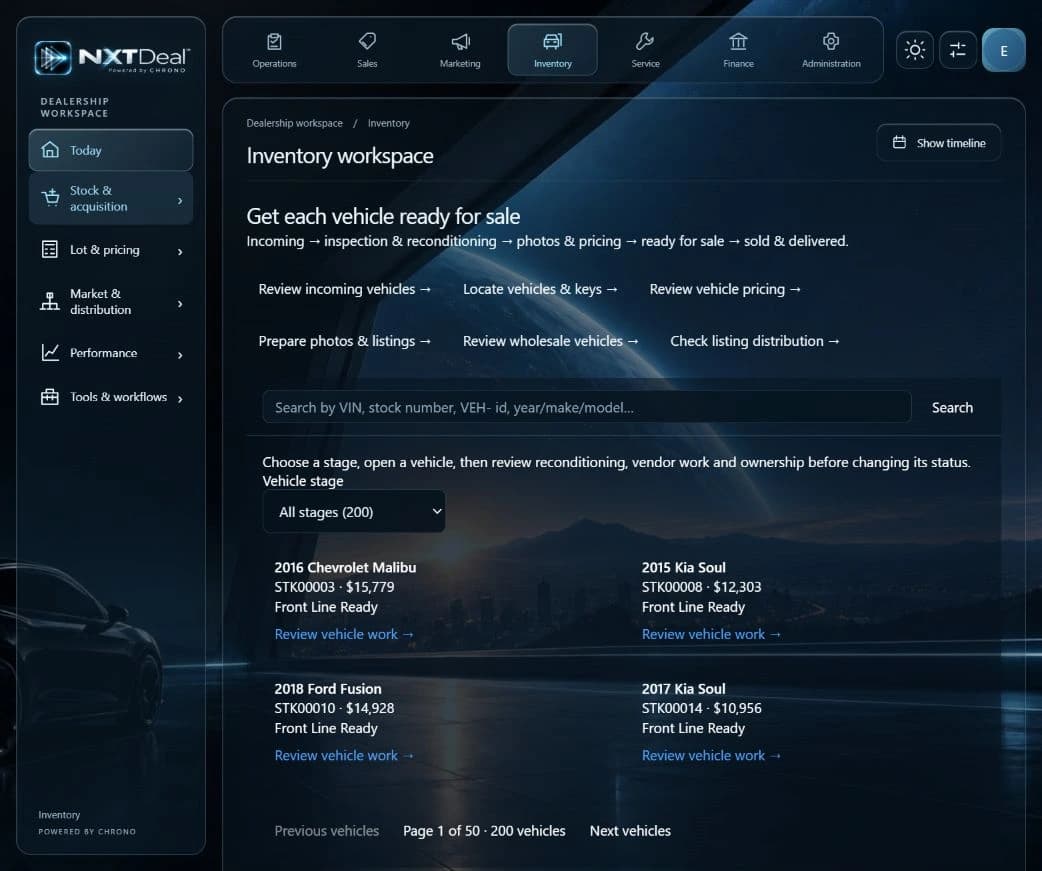
Task: Open the user avatar E
Action: pos(1003,50)
